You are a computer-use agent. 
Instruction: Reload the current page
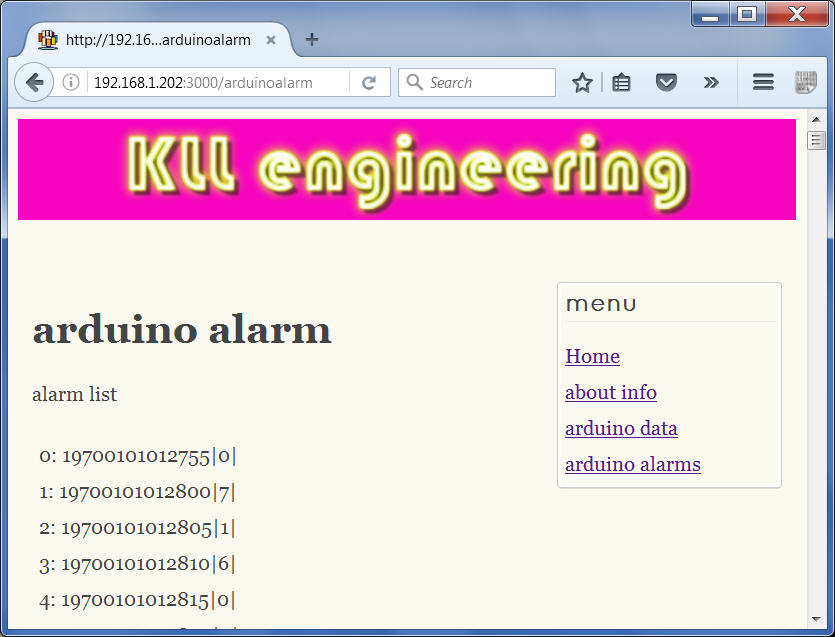point(369,83)
